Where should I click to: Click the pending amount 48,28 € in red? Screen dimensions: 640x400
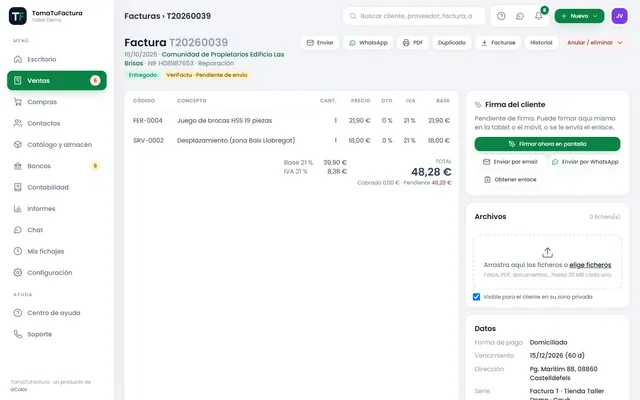(441, 183)
